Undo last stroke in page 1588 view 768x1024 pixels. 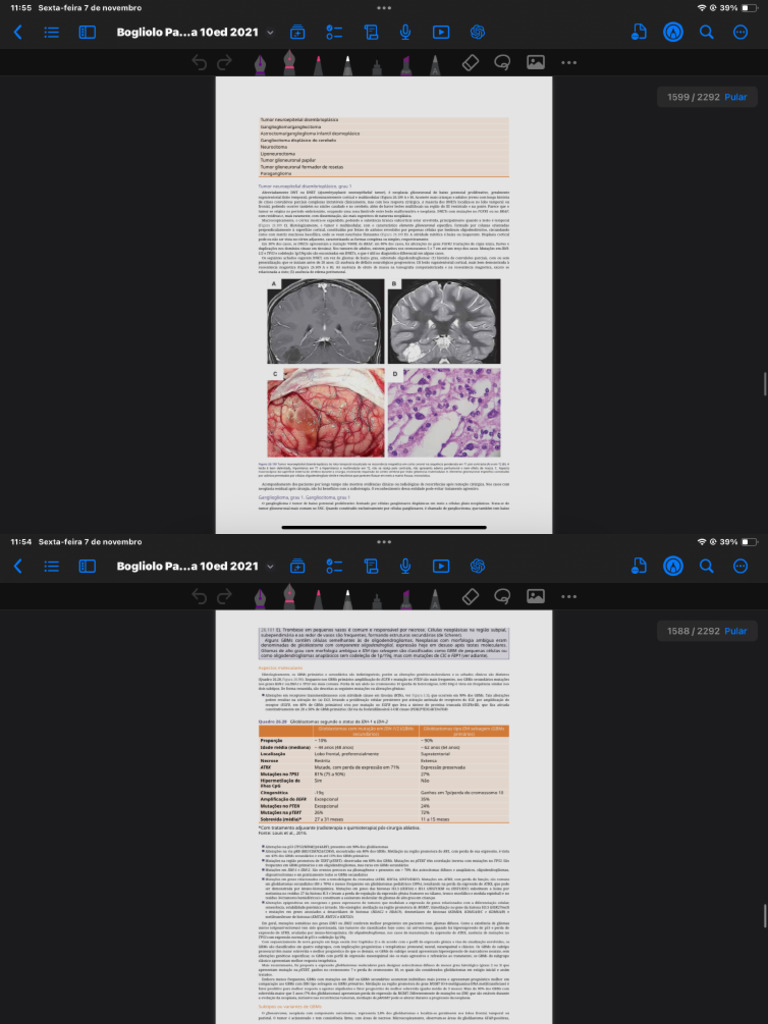pos(199,597)
